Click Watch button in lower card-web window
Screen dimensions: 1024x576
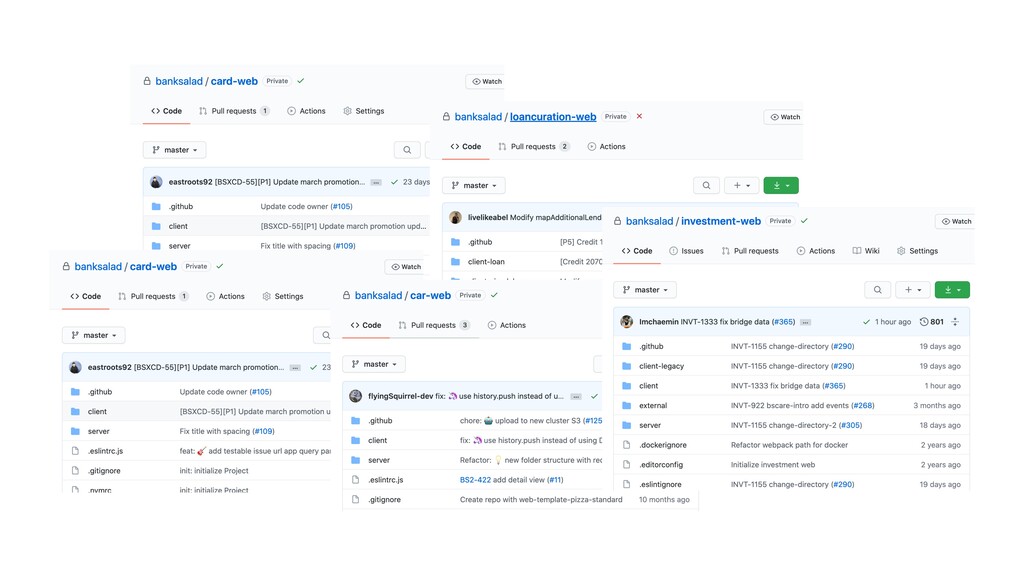click(406, 266)
